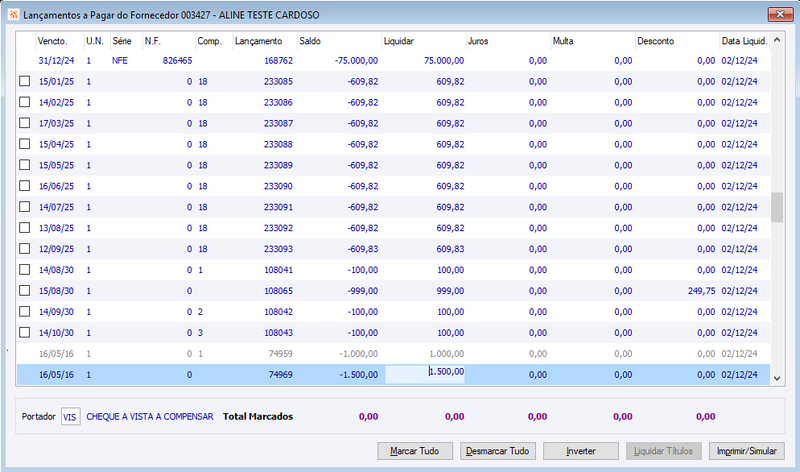This screenshot has width=800, height=472.
Task: Click the Desconto column header
Action: click(x=656, y=41)
